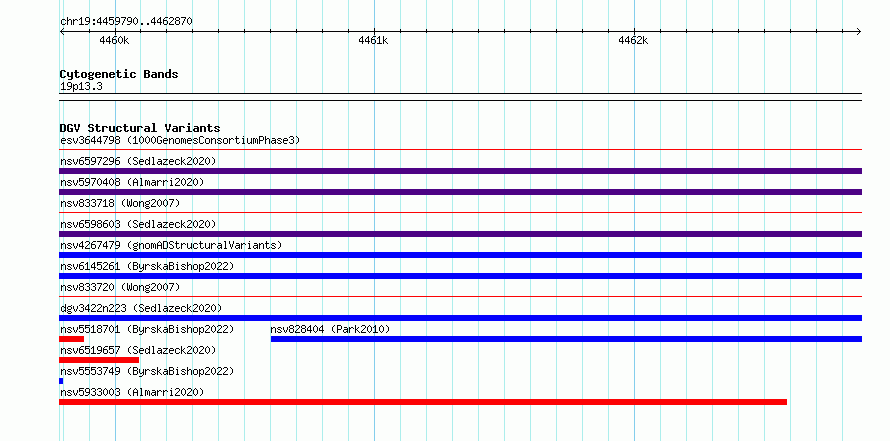Select the short red bar under nsv5518701
This screenshot has width=890, height=441.
click(72, 339)
